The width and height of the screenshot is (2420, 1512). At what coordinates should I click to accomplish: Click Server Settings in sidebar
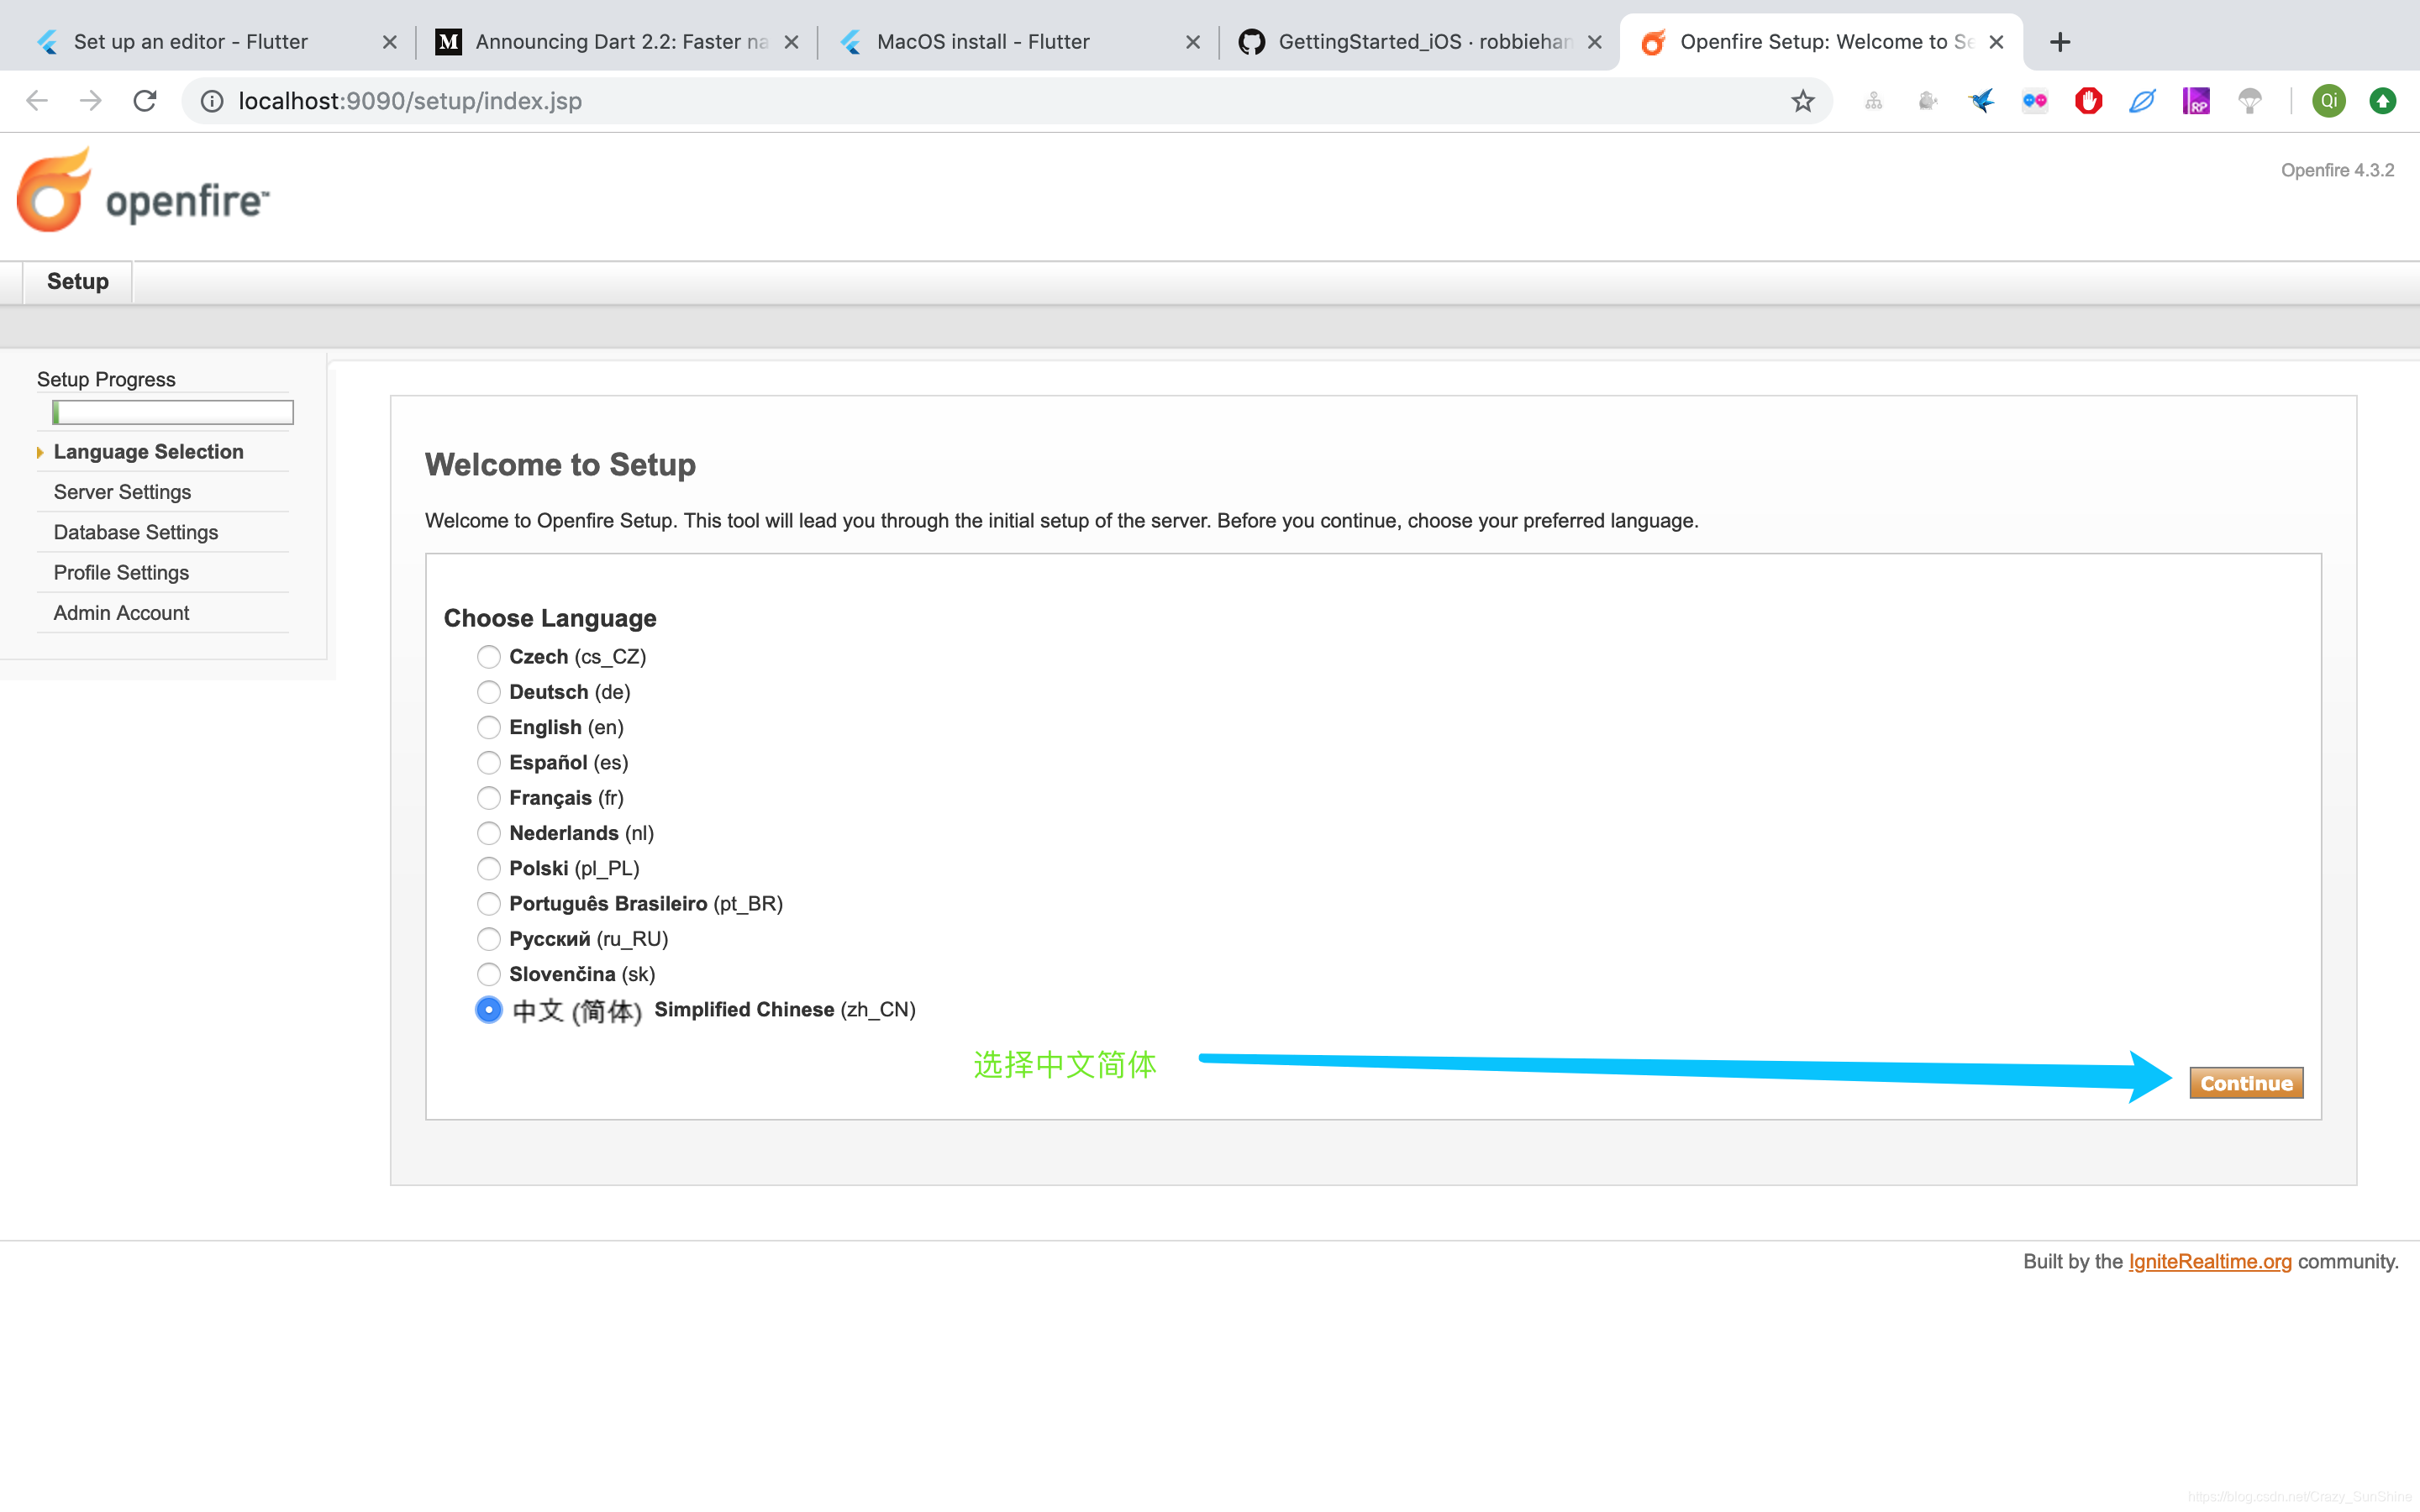tap(122, 492)
